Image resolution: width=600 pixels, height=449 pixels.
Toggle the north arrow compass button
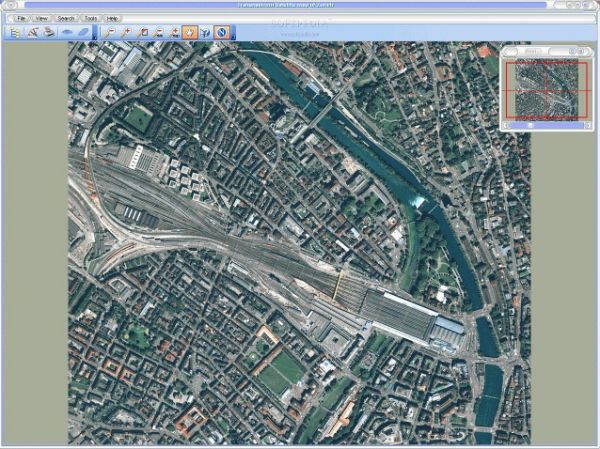(x=222, y=33)
